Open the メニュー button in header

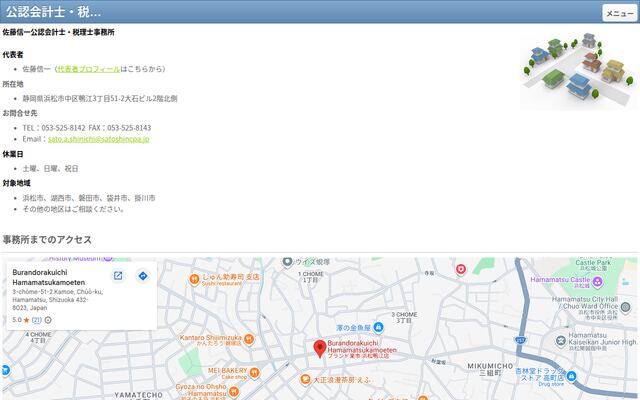click(x=620, y=13)
